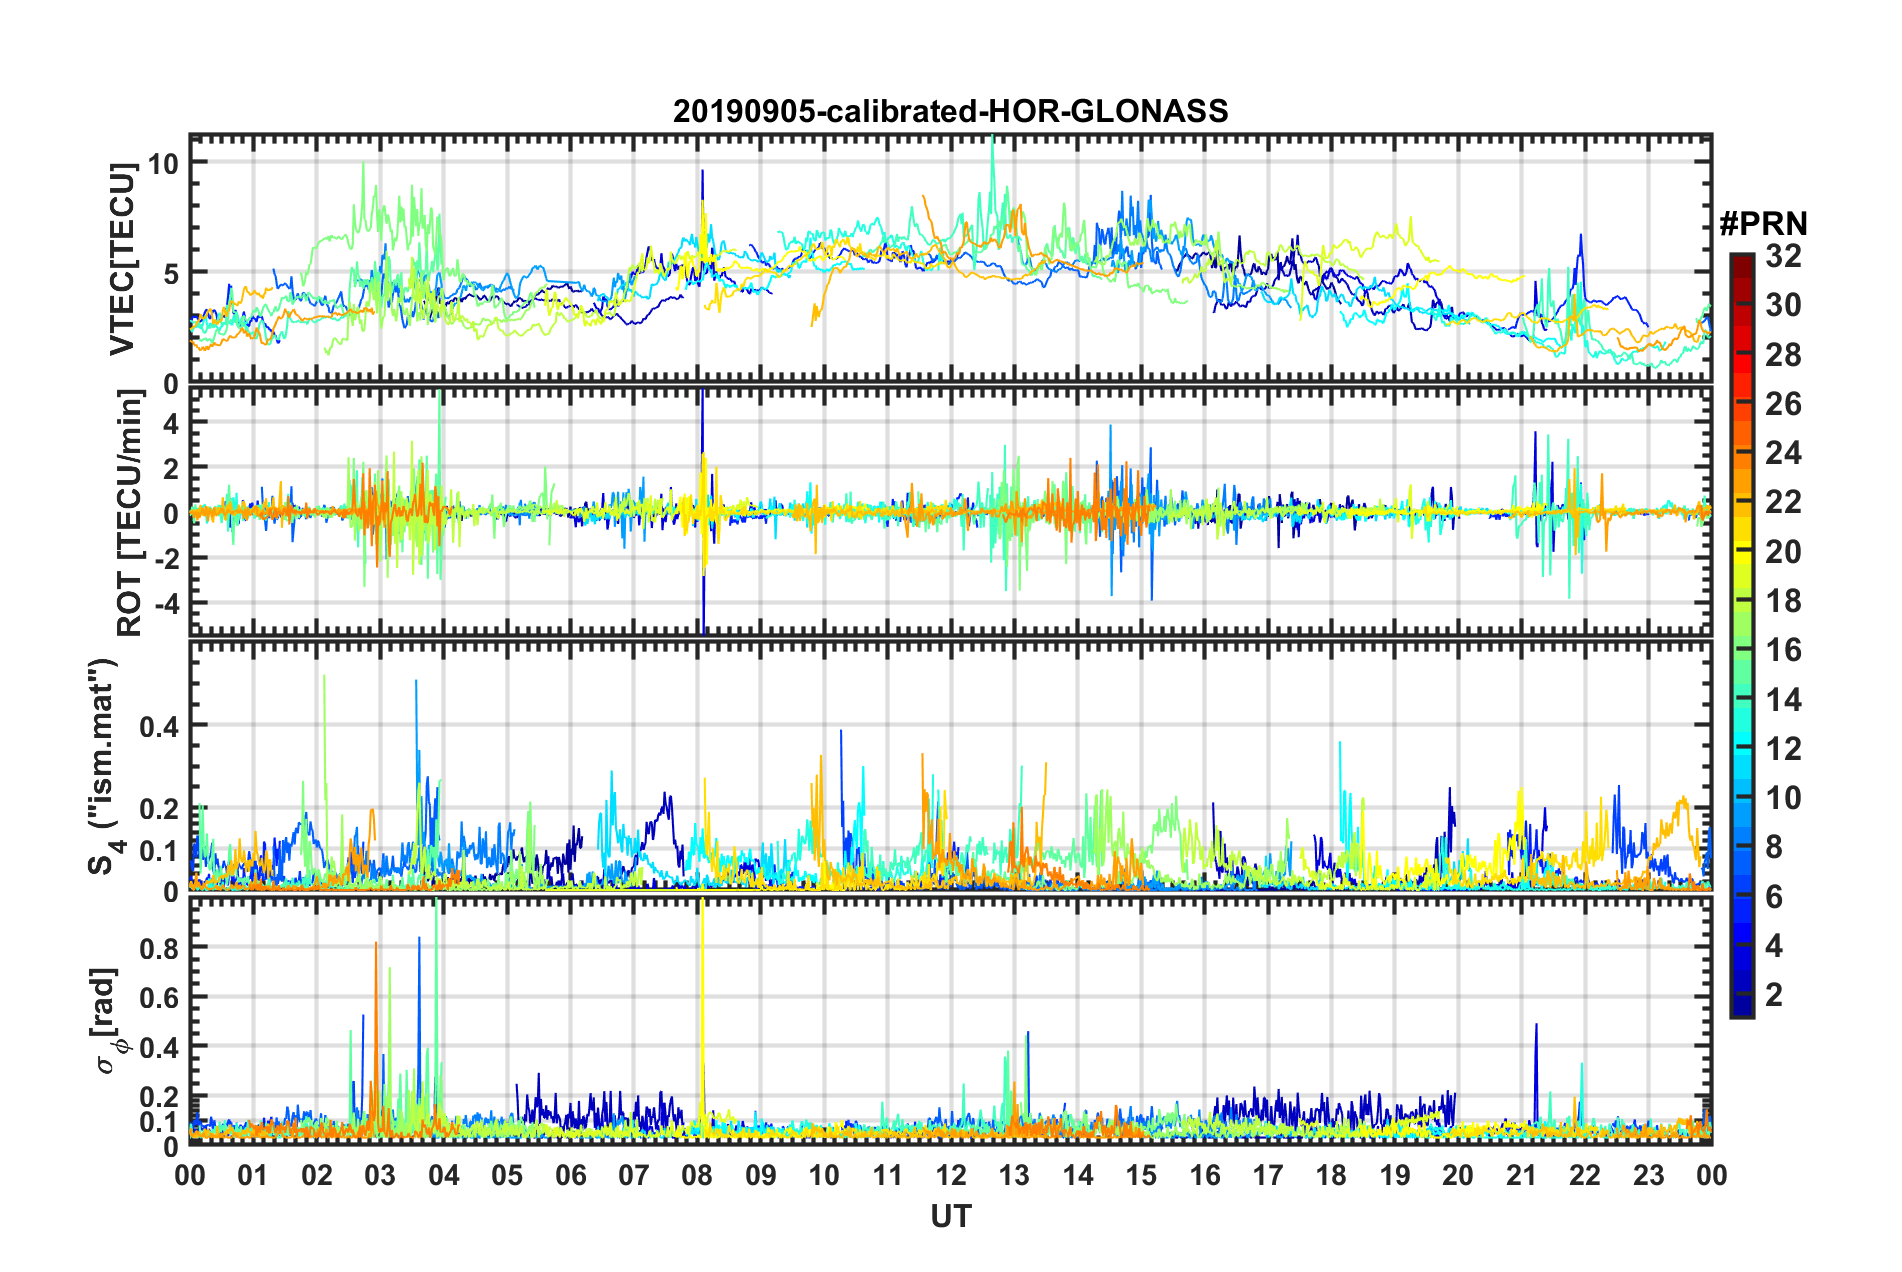1902x1272 pixels.
Task: Click colorbar tick label "32"
Action: coord(1783,256)
